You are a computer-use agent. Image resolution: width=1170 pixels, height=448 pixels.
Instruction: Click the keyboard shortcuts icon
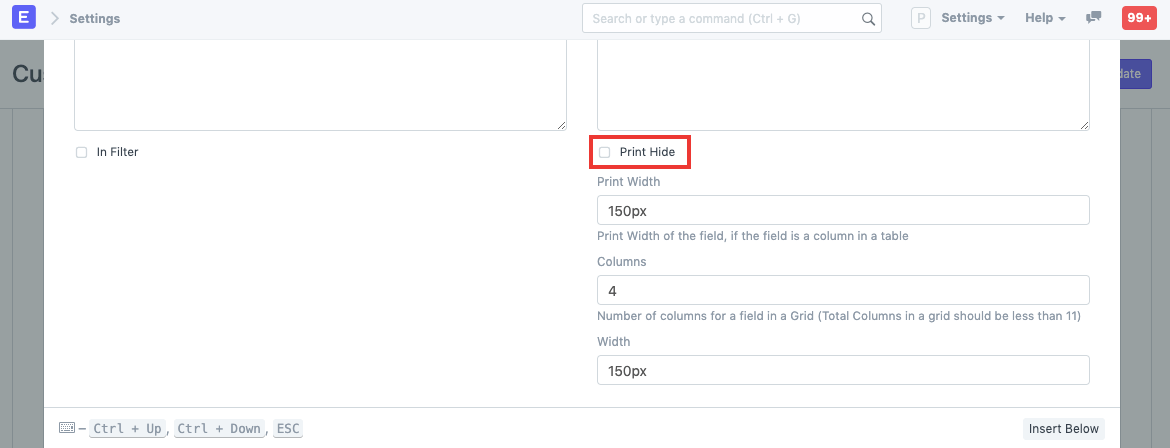[67, 428]
